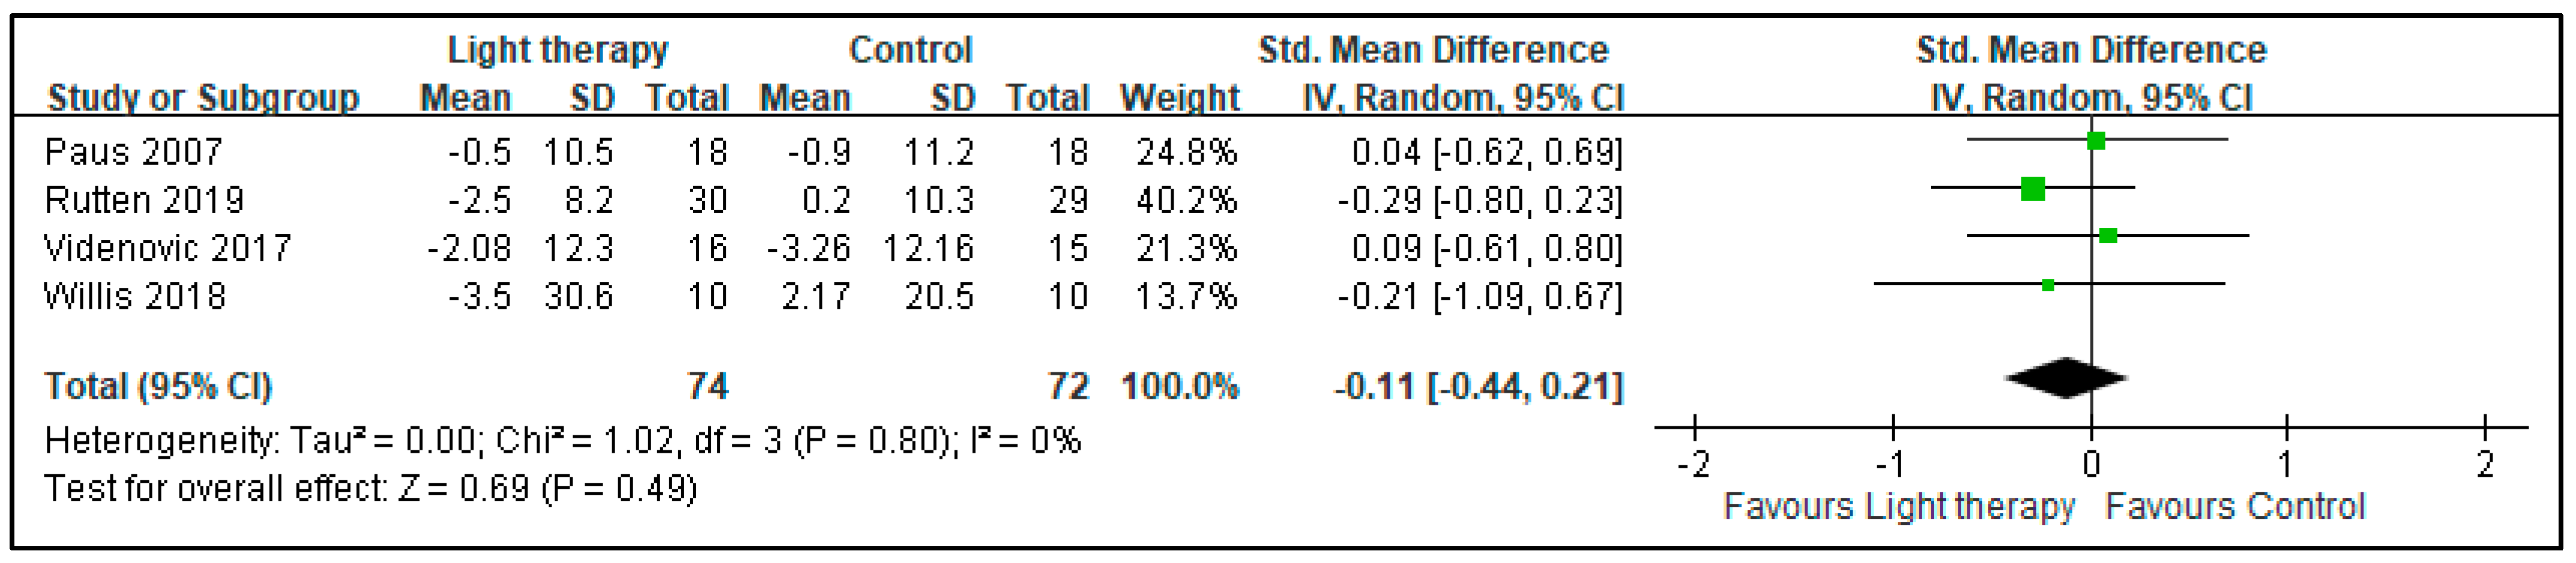Click the Favours Light therapy axis label
Image resolution: width=2576 pixels, height=563 pixels.
[x=1899, y=506]
